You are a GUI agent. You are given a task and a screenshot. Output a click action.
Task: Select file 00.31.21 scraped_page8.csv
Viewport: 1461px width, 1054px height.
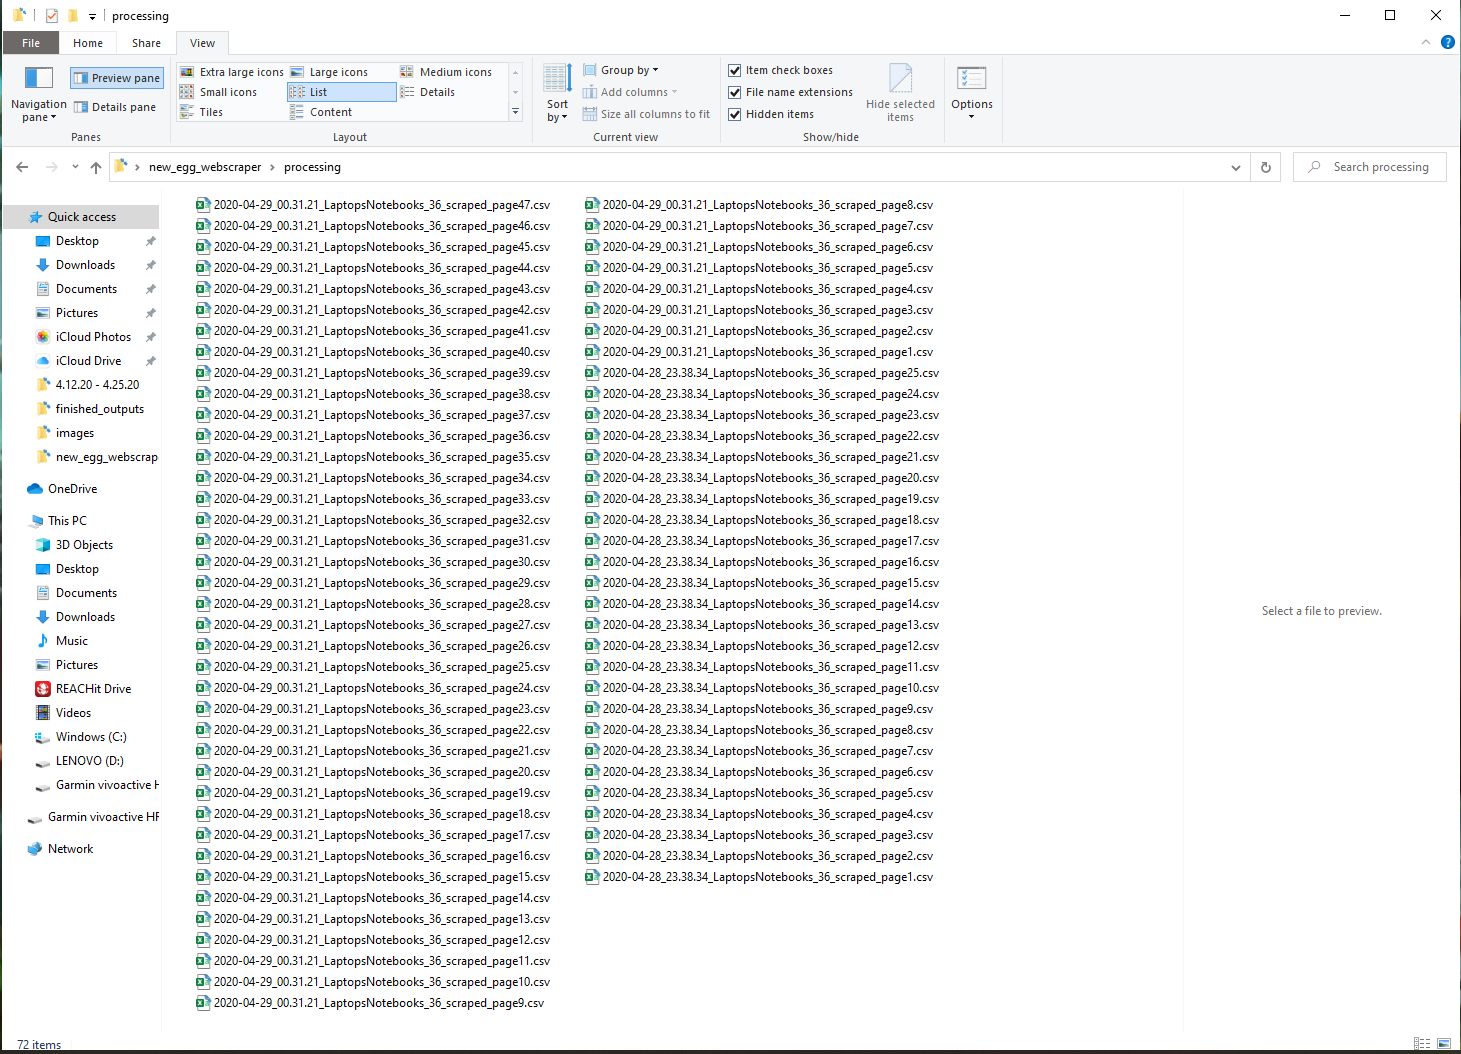coord(759,205)
